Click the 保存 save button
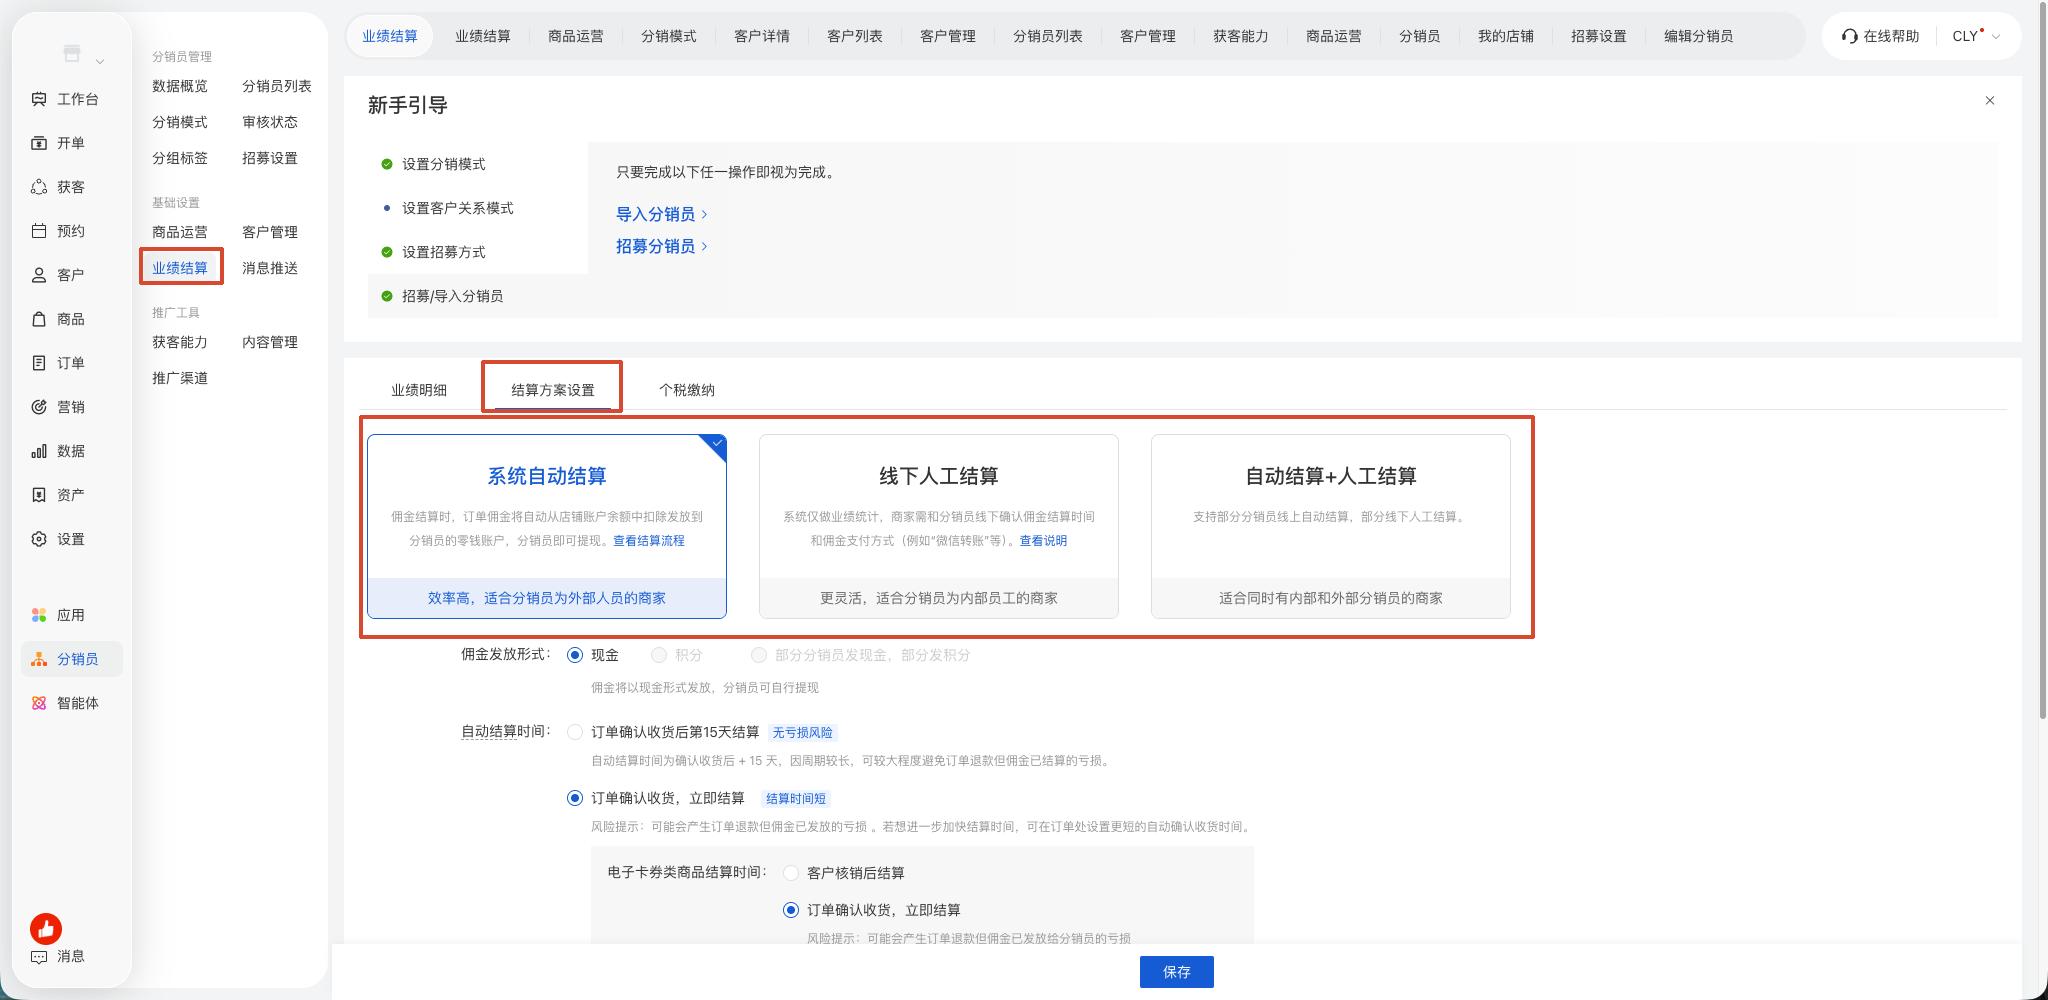Screen dimensions: 2048x1000 (x=1177, y=972)
